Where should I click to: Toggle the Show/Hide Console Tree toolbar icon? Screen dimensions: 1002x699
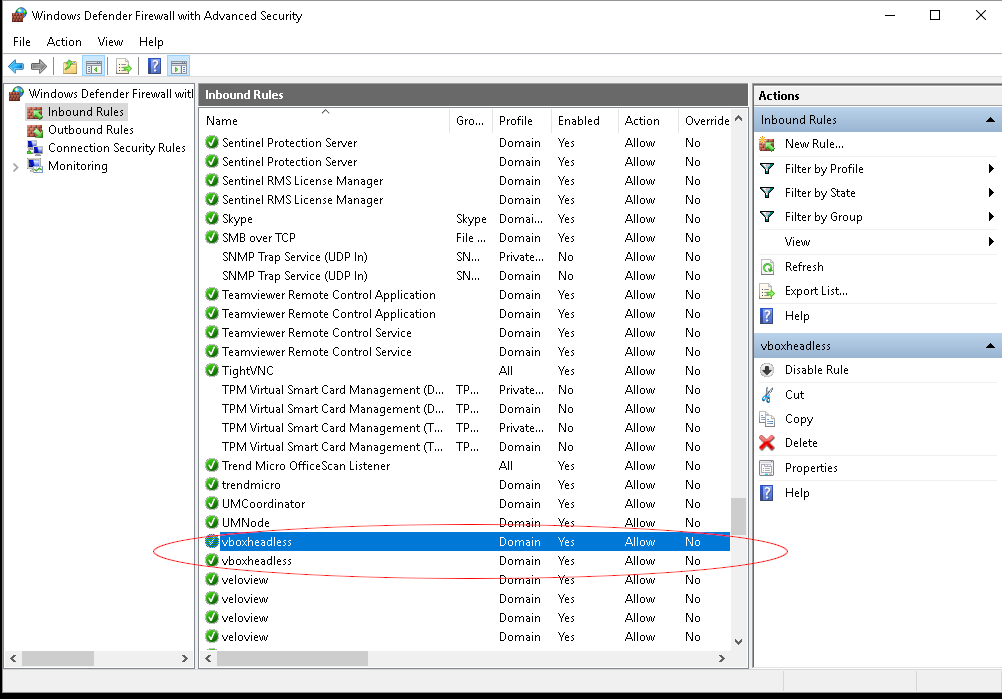[x=93, y=66]
